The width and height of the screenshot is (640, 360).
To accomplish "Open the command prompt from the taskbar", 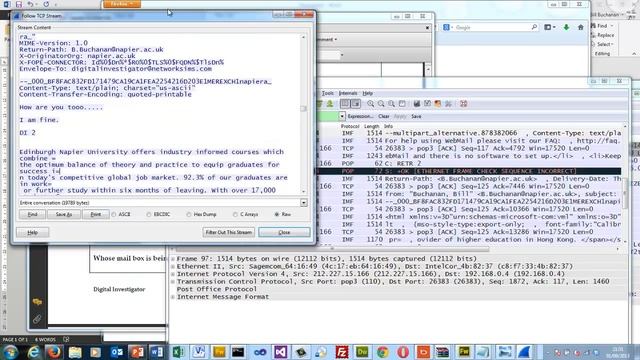I will click(238, 352).
